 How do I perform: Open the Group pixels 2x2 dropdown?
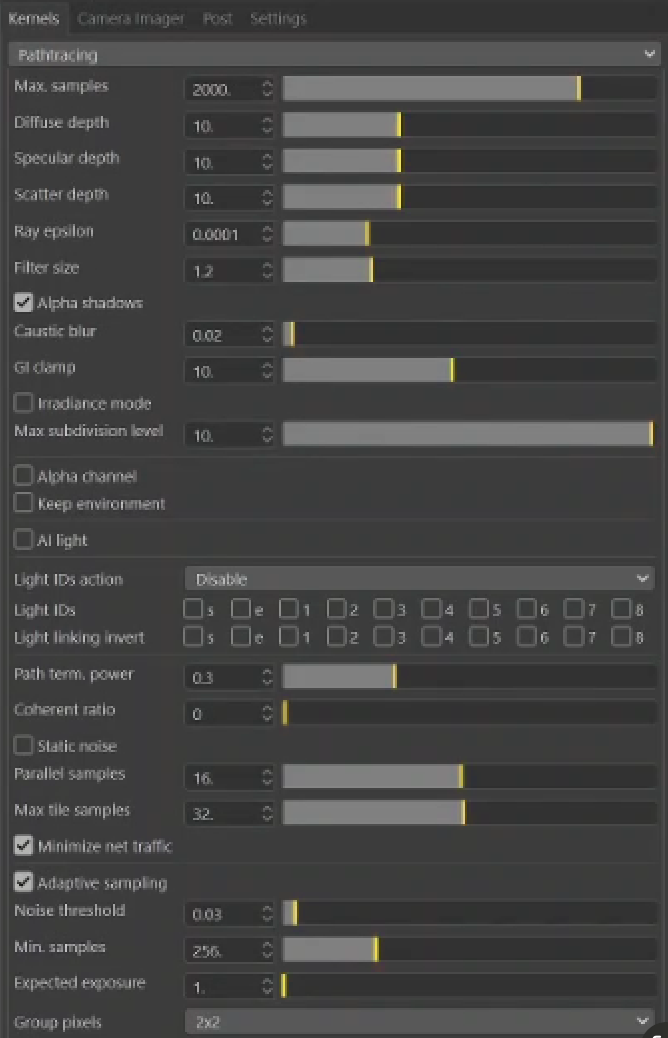pos(419,1022)
